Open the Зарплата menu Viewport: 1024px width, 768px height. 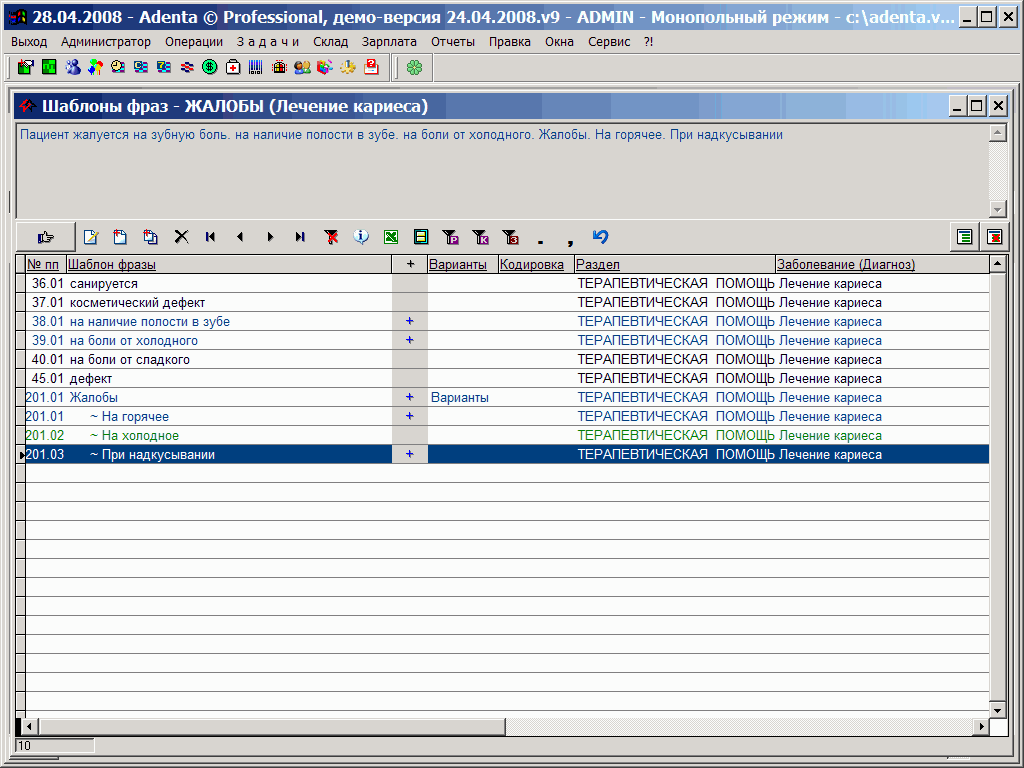pyautogui.click(x=389, y=42)
